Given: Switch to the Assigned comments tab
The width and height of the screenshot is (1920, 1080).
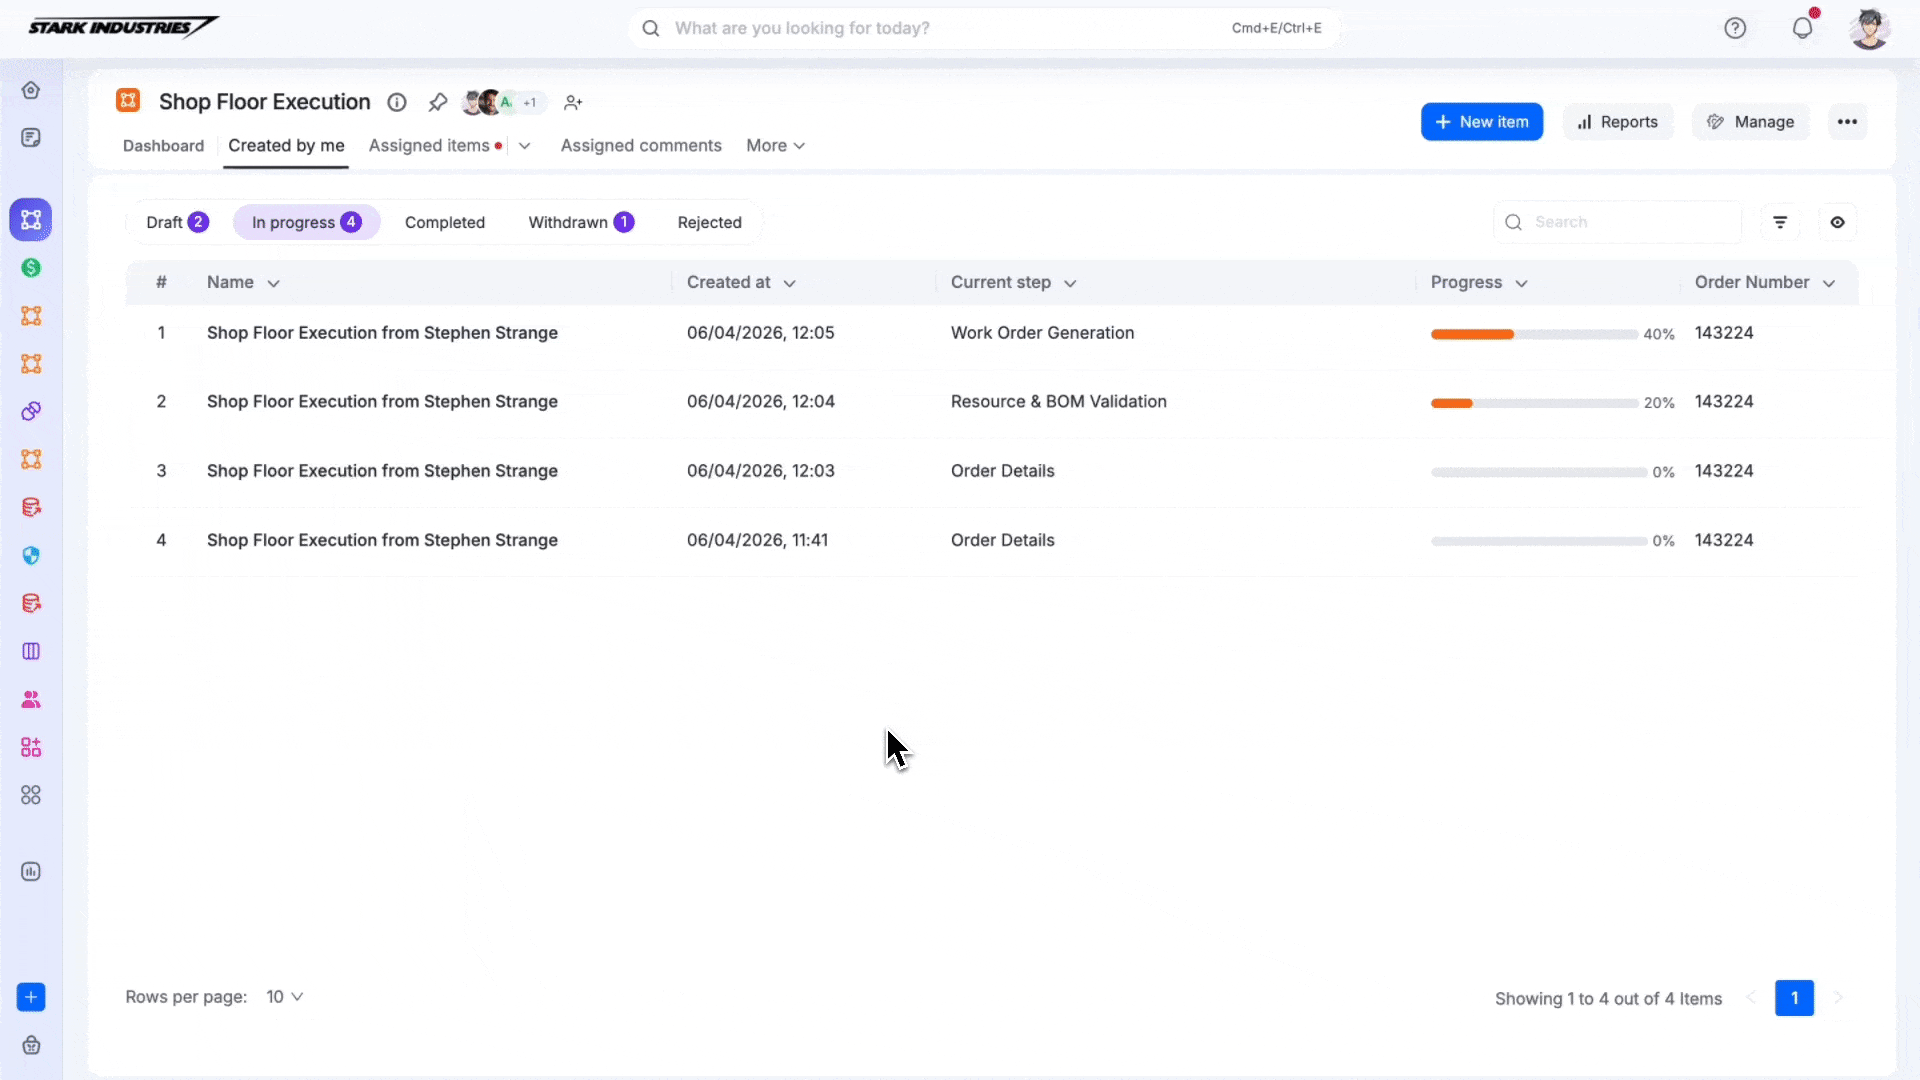Looking at the screenshot, I should 641,145.
